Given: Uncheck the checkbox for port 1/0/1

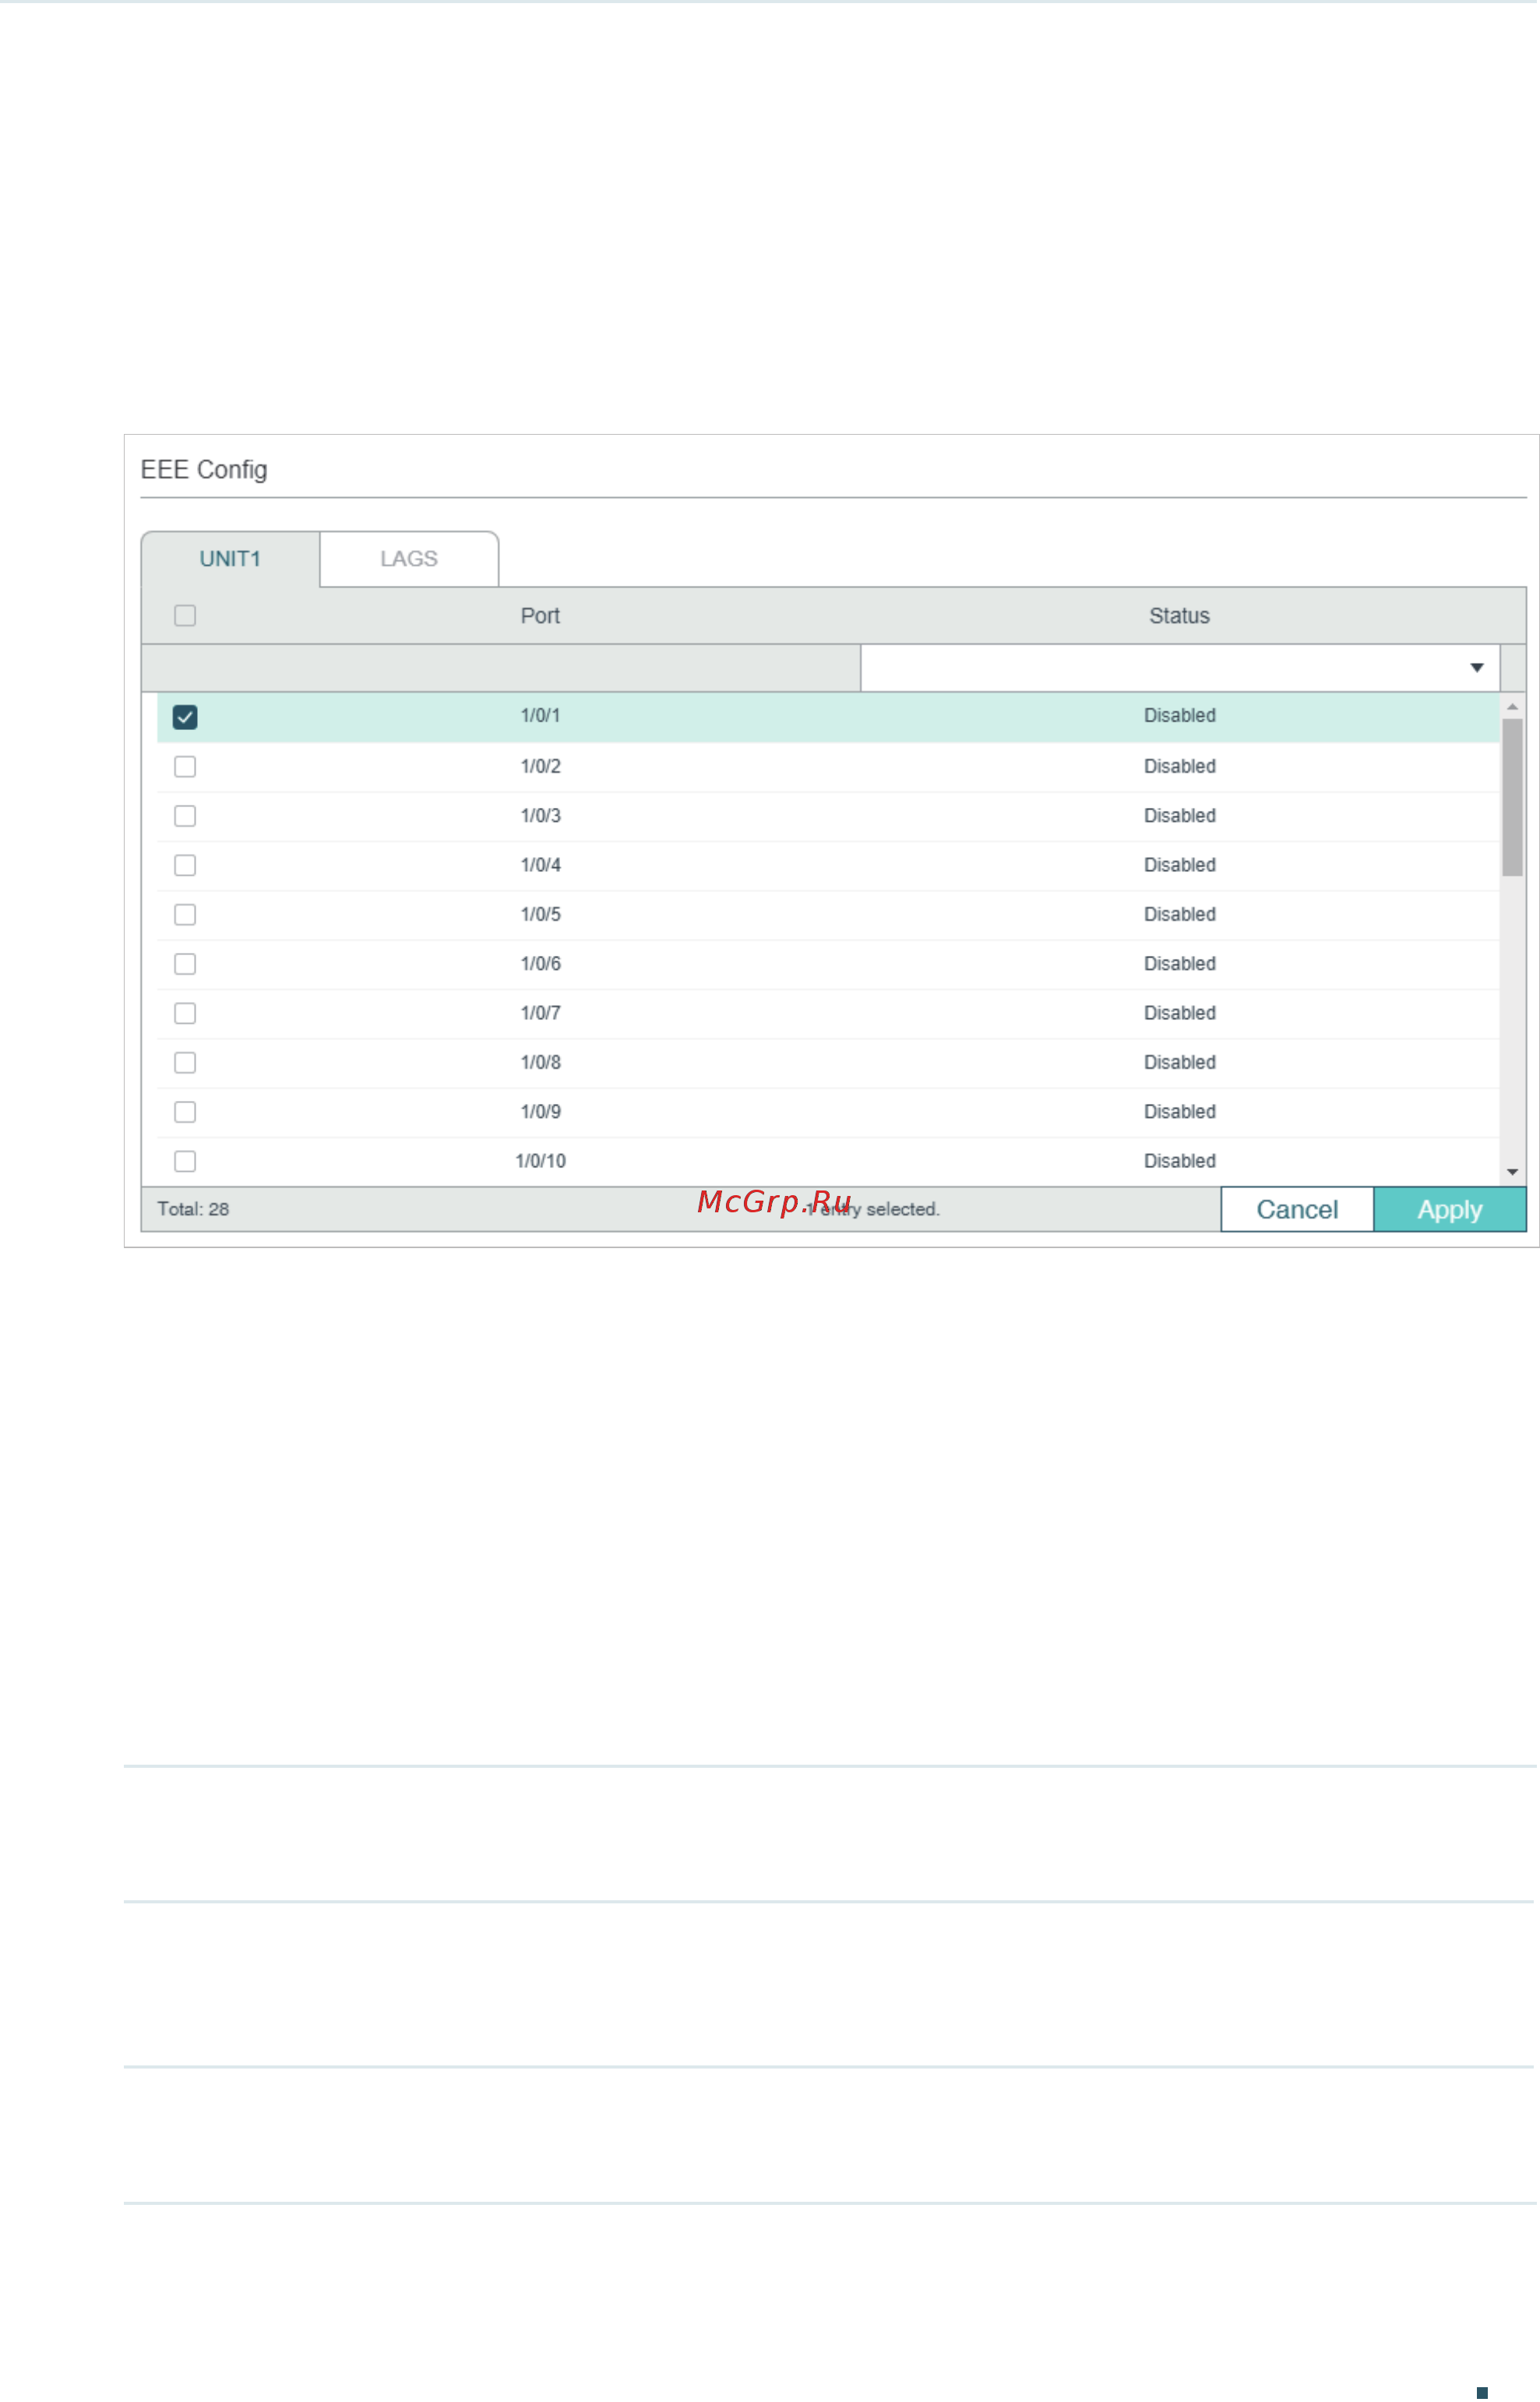Looking at the screenshot, I should point(185,717).
